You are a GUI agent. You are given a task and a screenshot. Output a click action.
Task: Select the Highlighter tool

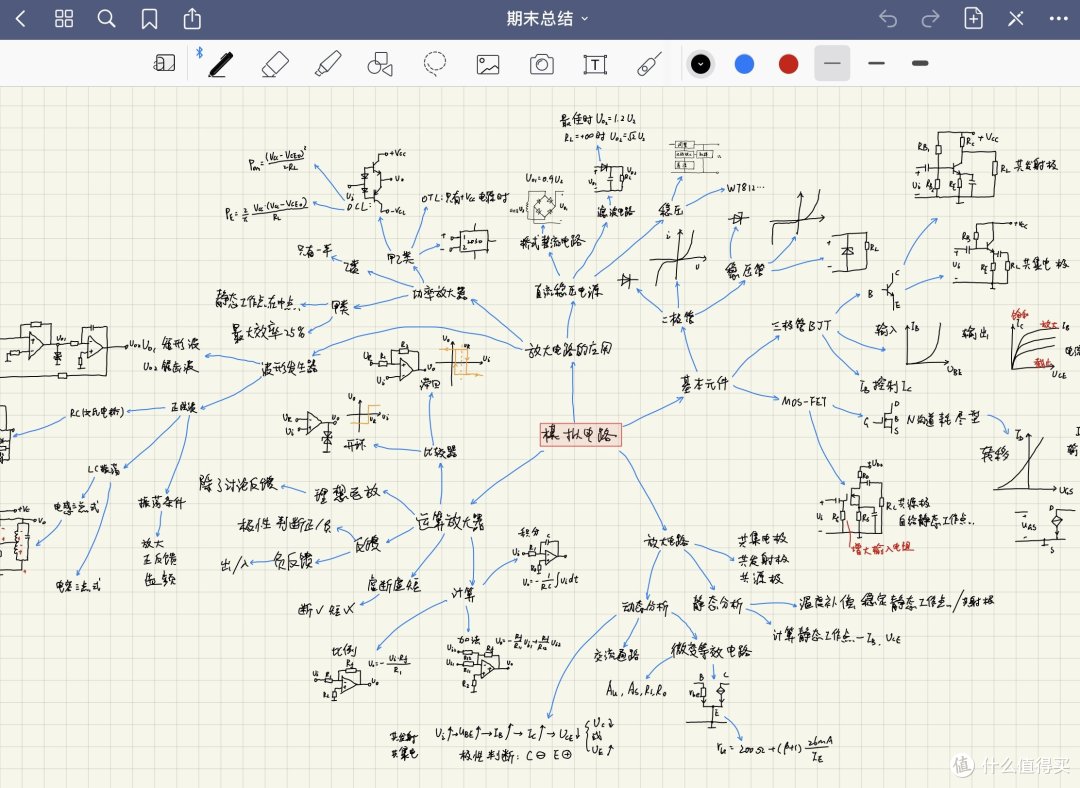pos(328,63)
